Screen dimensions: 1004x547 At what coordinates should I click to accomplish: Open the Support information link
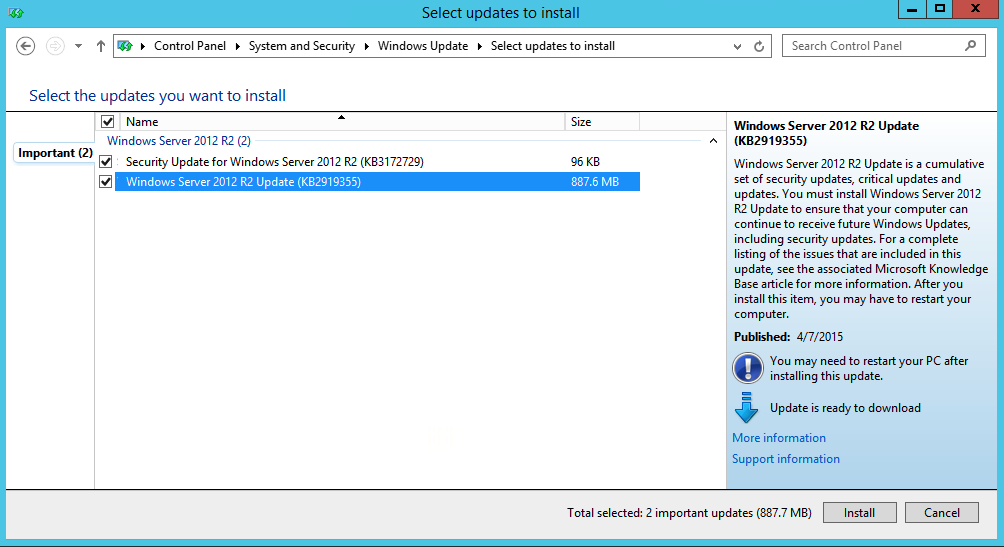(786, 459)
